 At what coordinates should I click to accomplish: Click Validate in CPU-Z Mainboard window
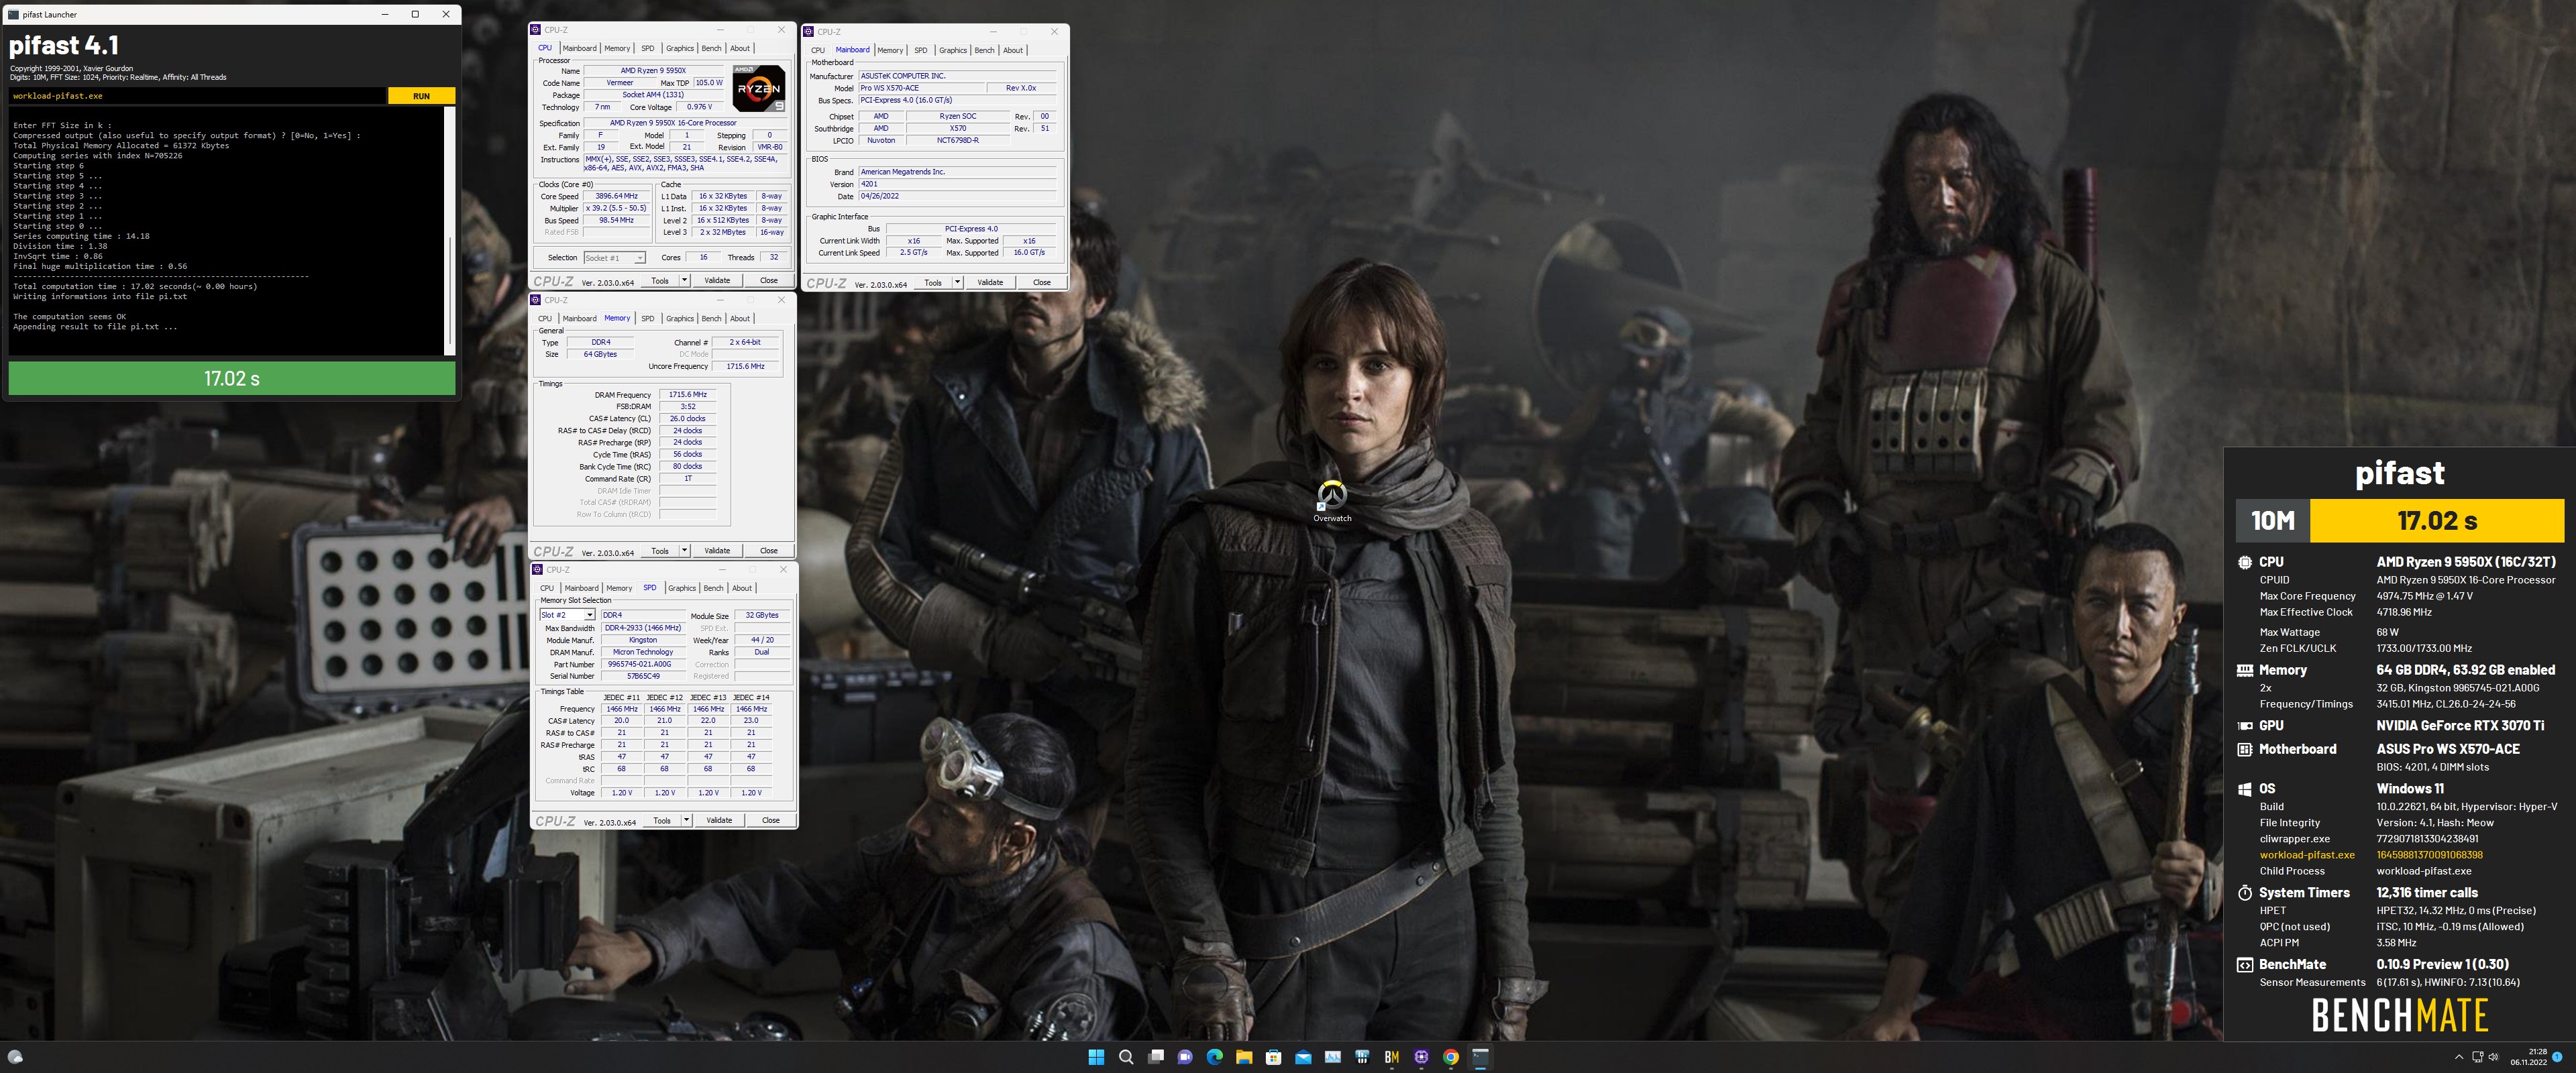(990, 282)
